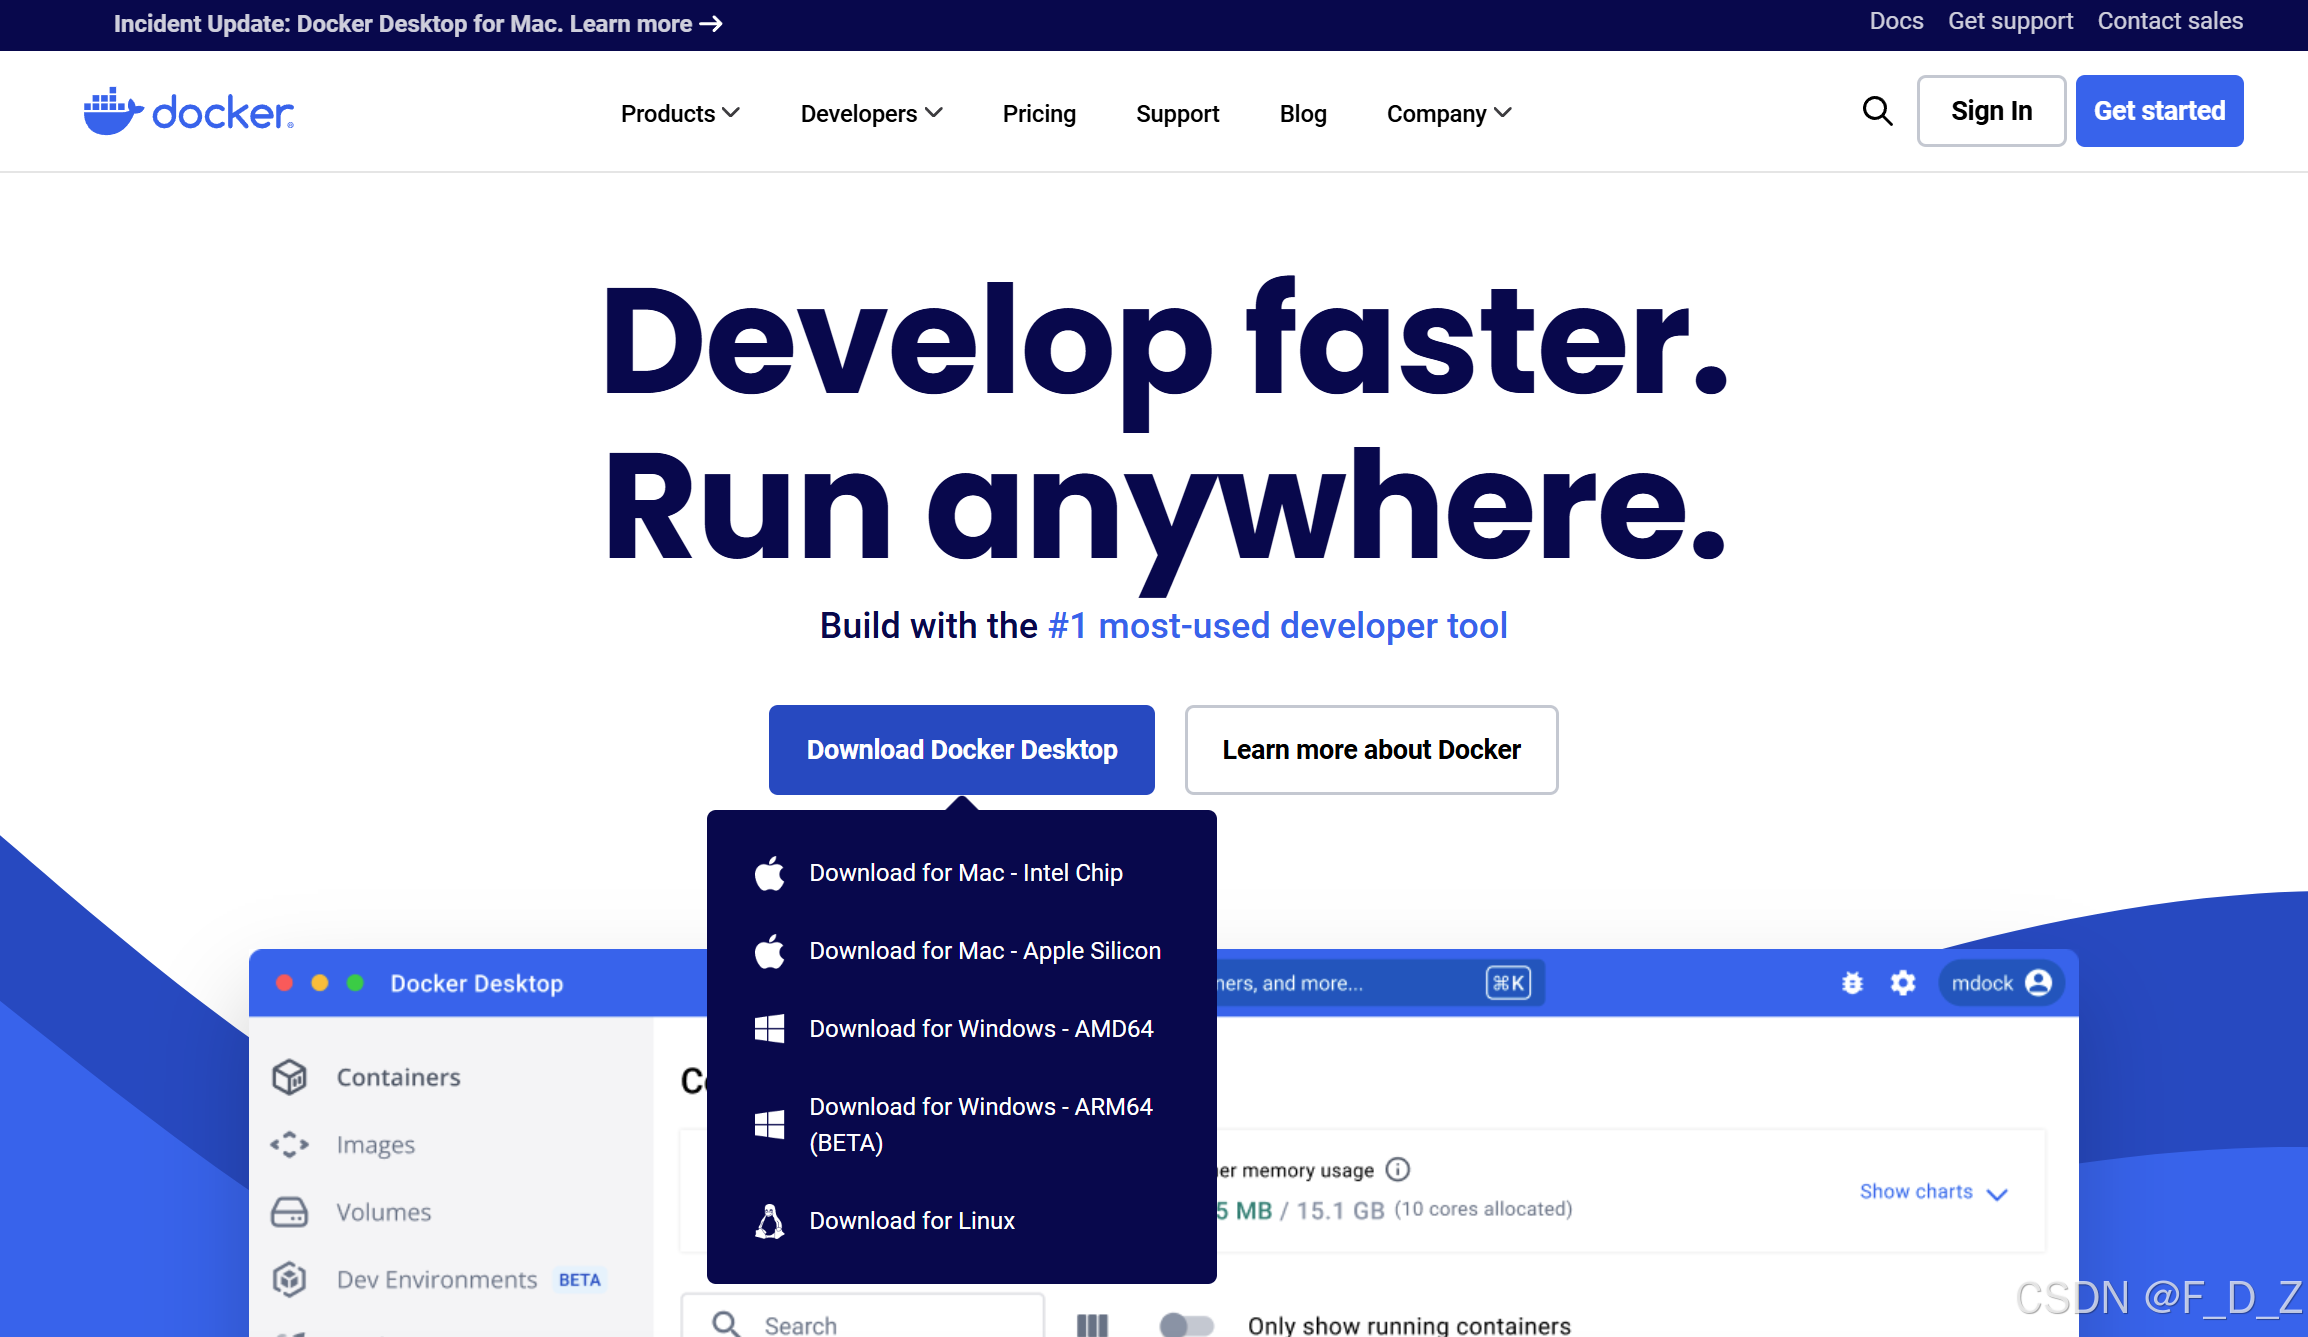Click the columns view icon beside Search
The image size is (2308, 1337).
coord(1092,1325)
